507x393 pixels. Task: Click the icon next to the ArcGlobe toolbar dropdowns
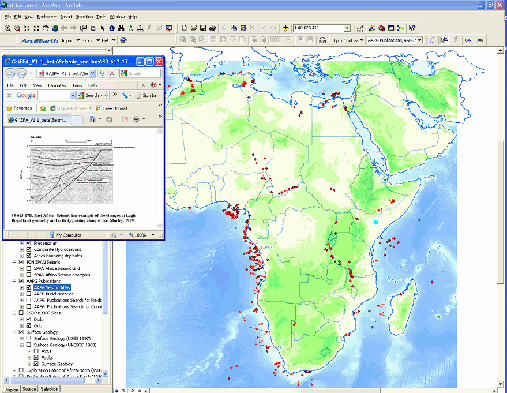click(123, 40)
